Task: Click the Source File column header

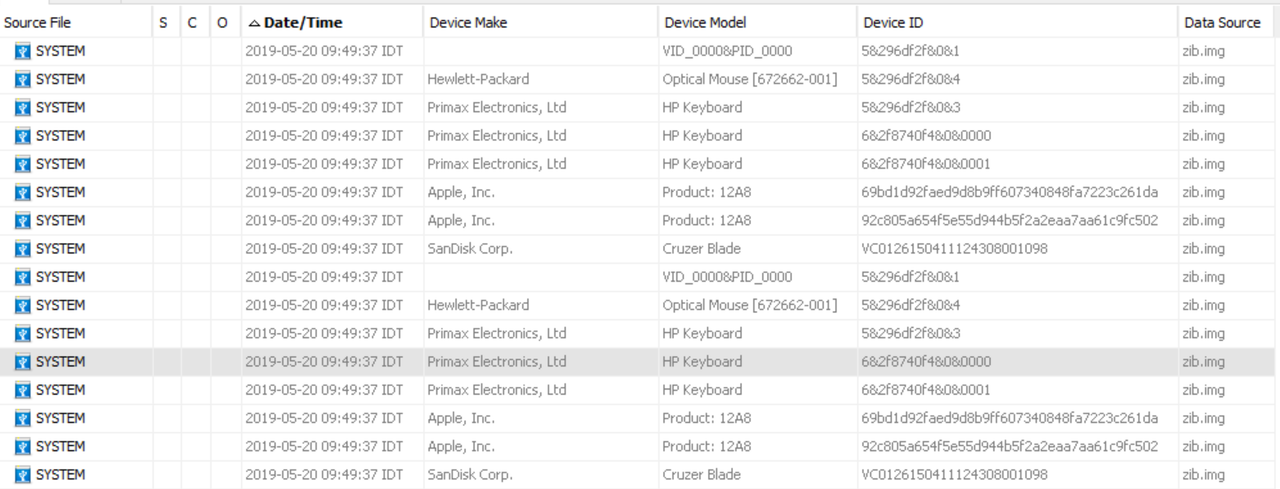Action: 37,22
